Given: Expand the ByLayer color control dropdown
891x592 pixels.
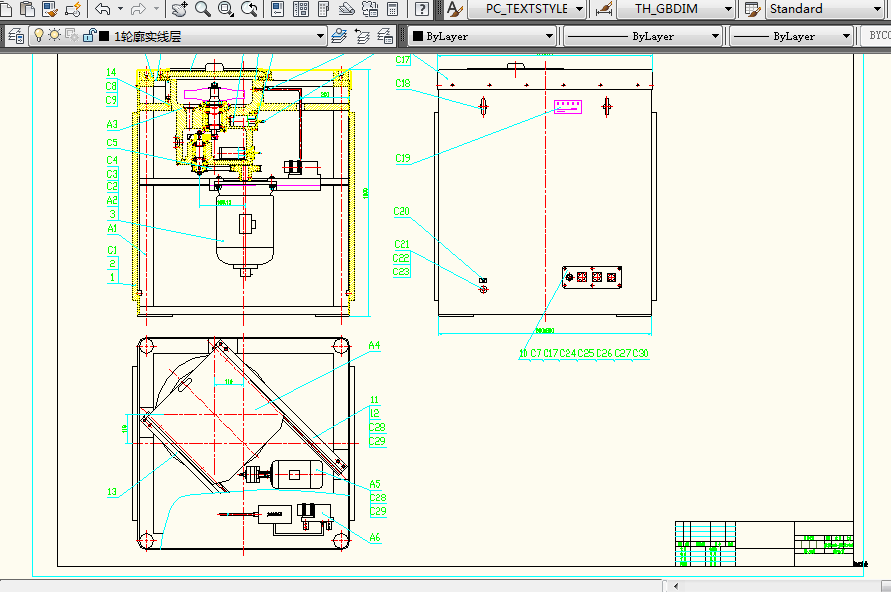Looking at the screenshot, I should click(x=549, y=36).
